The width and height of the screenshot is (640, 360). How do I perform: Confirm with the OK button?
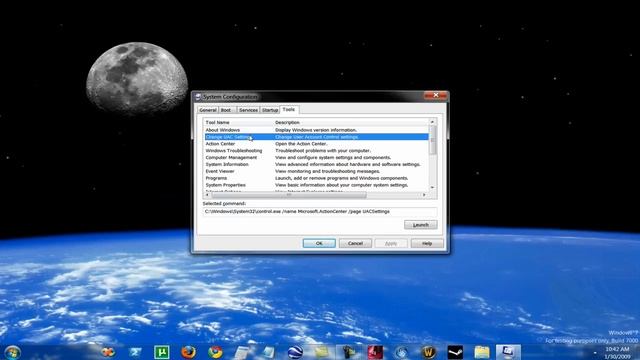(x=319, y=243)
